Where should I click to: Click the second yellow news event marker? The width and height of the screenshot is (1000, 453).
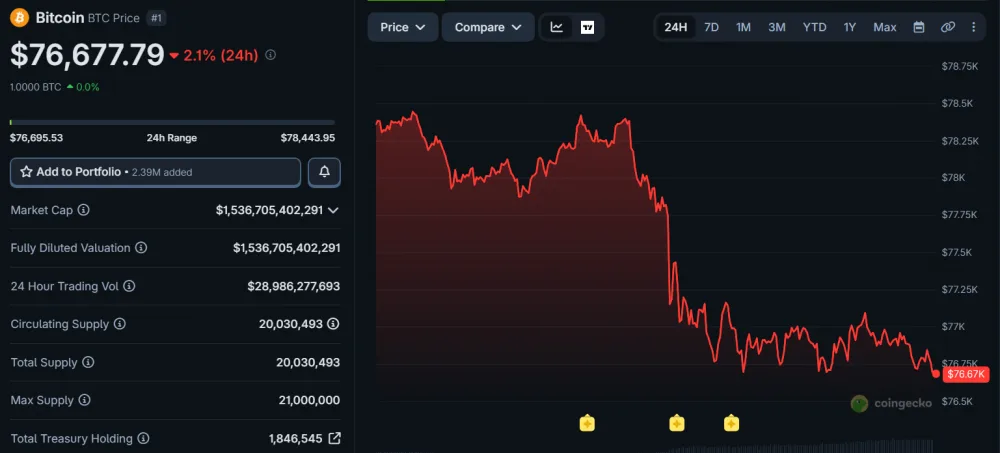677,423
